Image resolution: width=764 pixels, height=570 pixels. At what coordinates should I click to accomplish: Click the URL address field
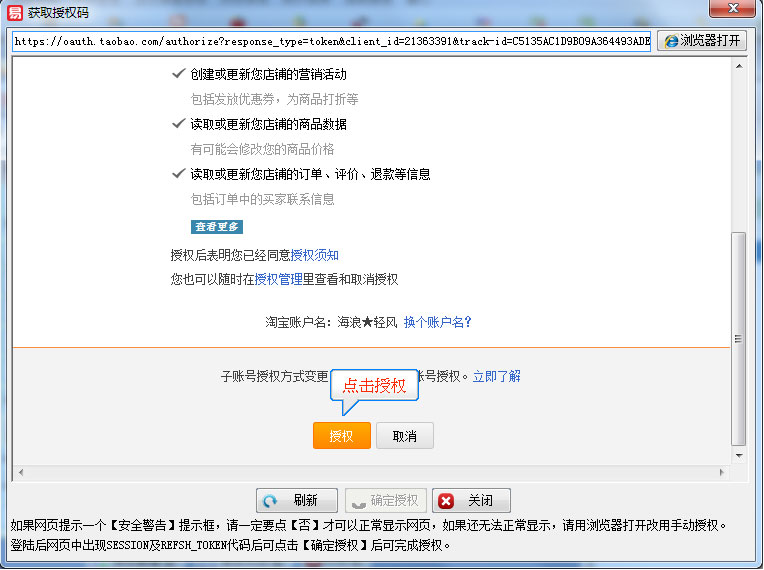331,42
